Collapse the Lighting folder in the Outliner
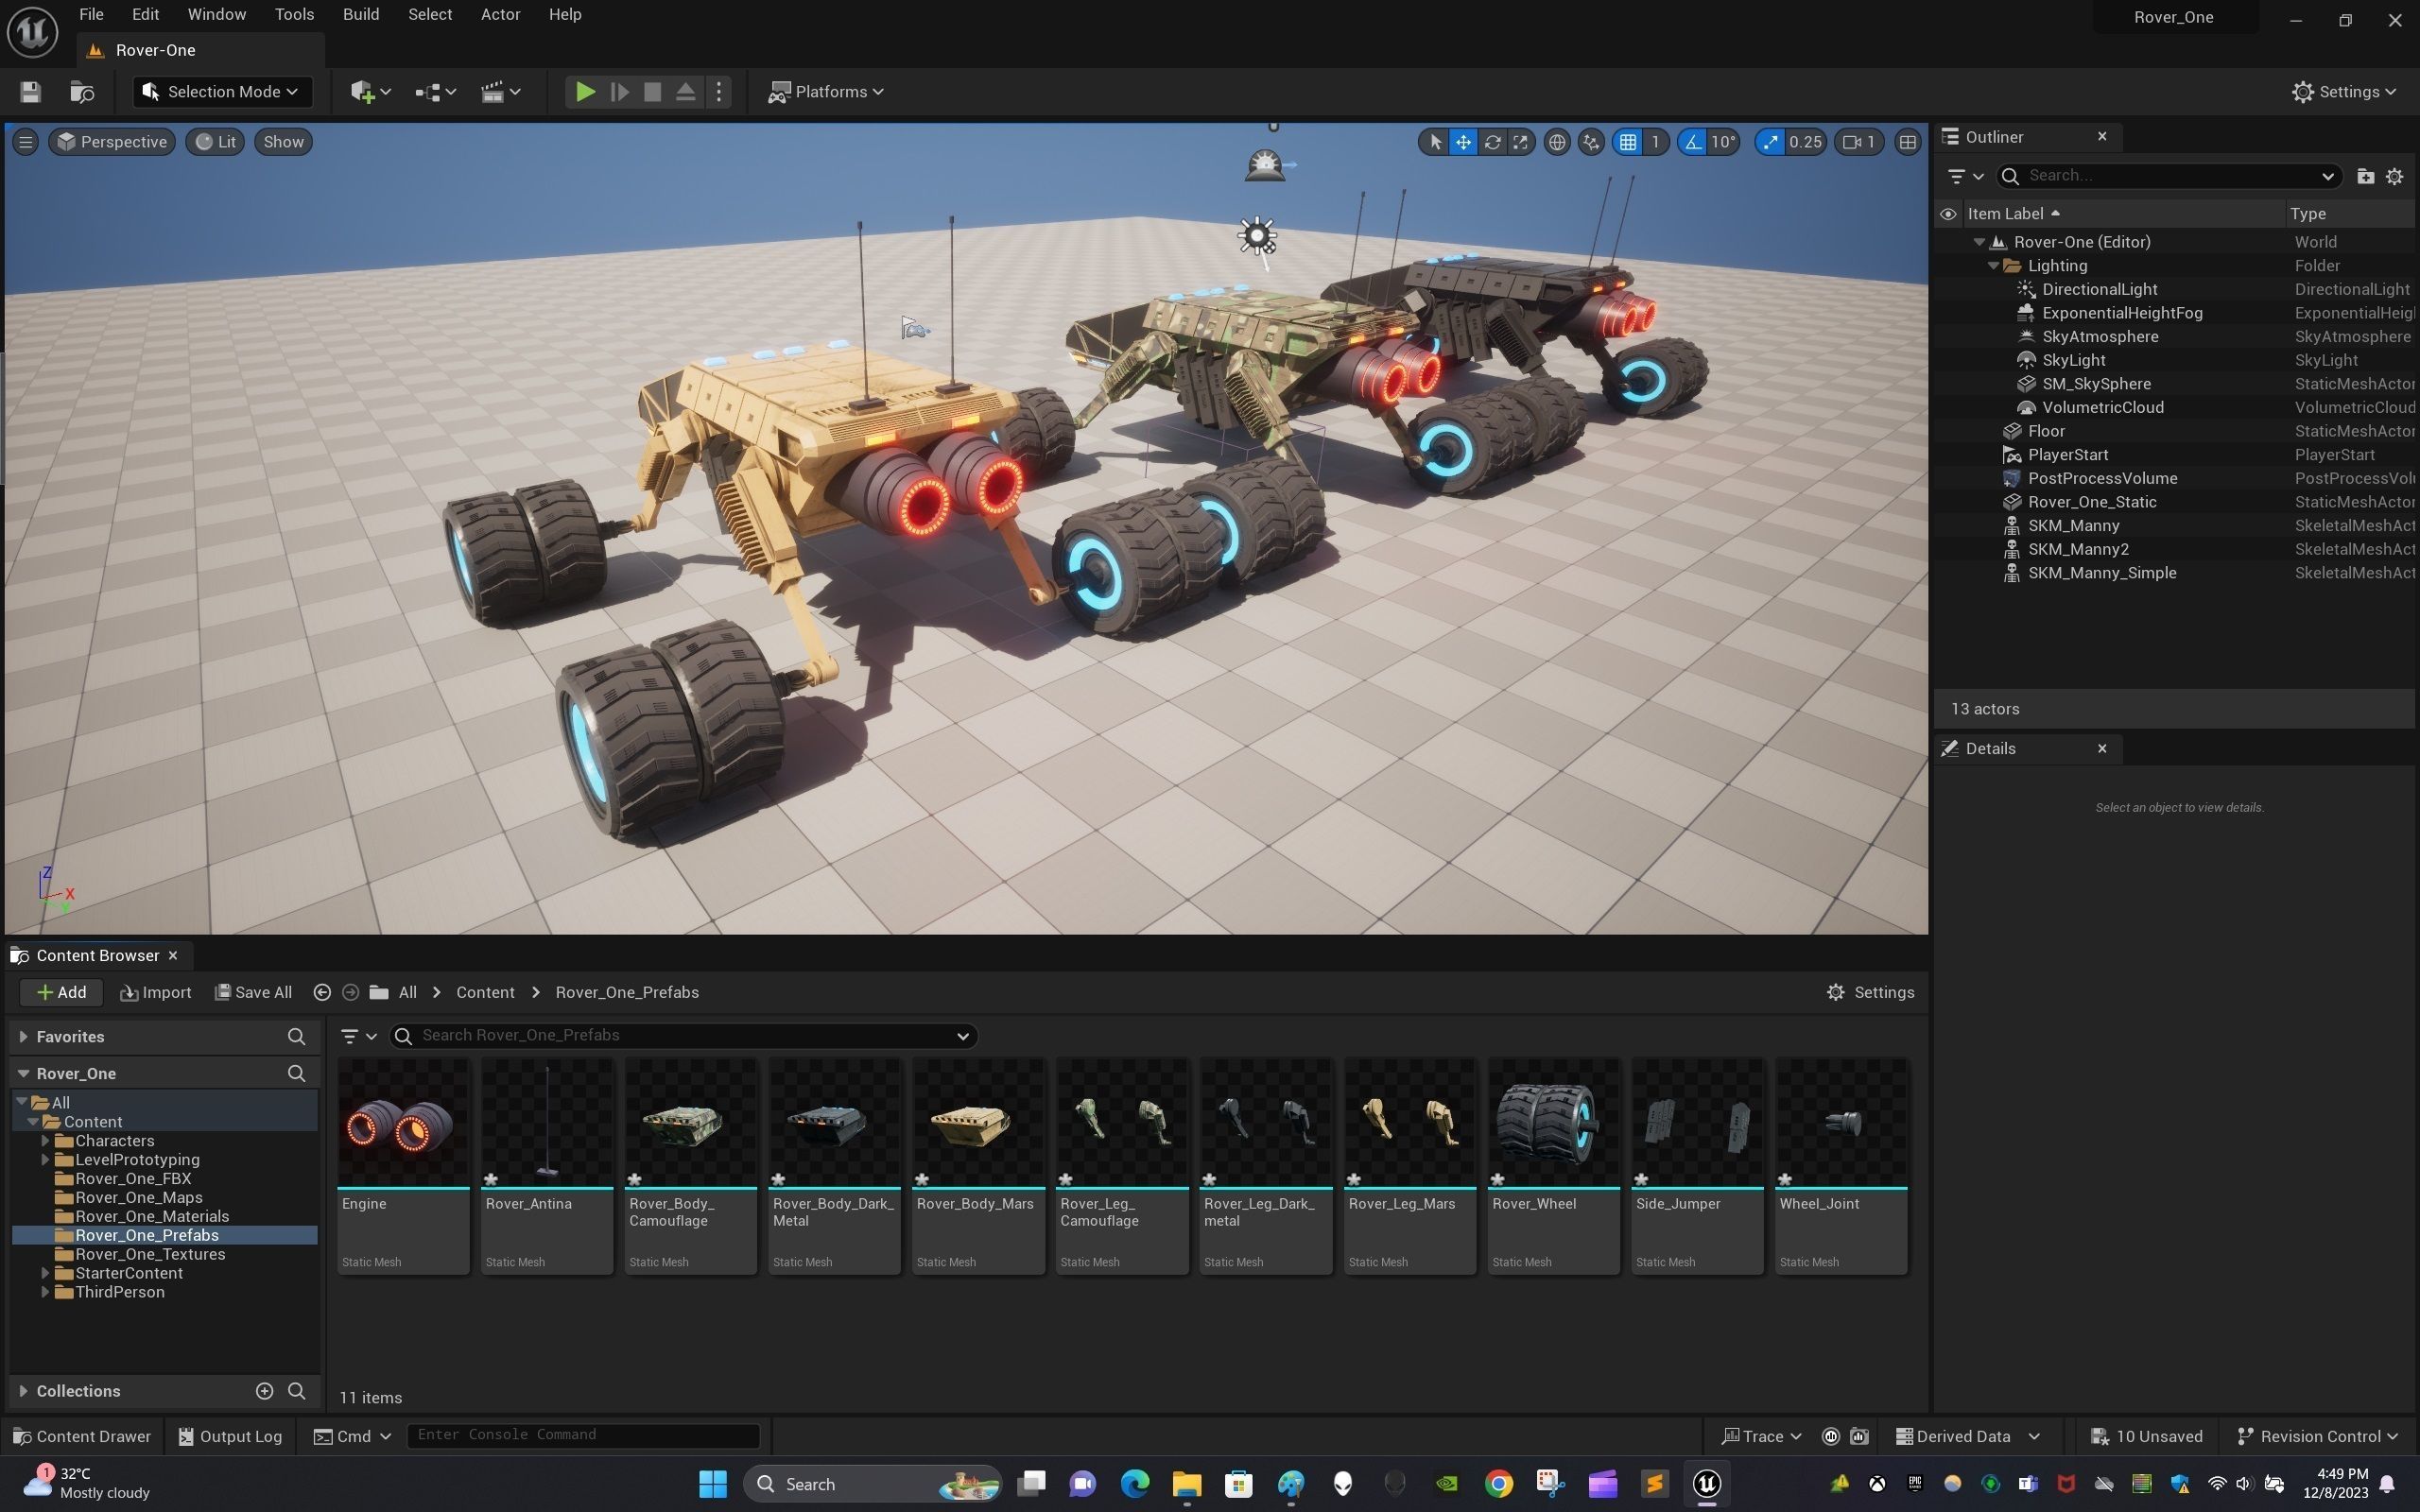The width and height of the screenshot is (2420, 1512). (x=1993, y=266)
